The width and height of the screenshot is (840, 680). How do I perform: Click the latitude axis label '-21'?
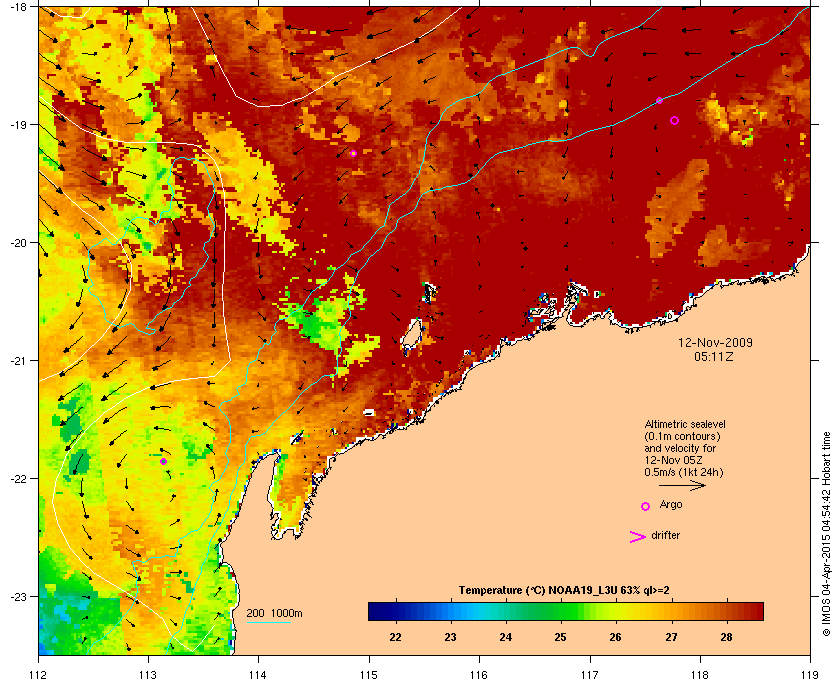click(x=19, y=361)
